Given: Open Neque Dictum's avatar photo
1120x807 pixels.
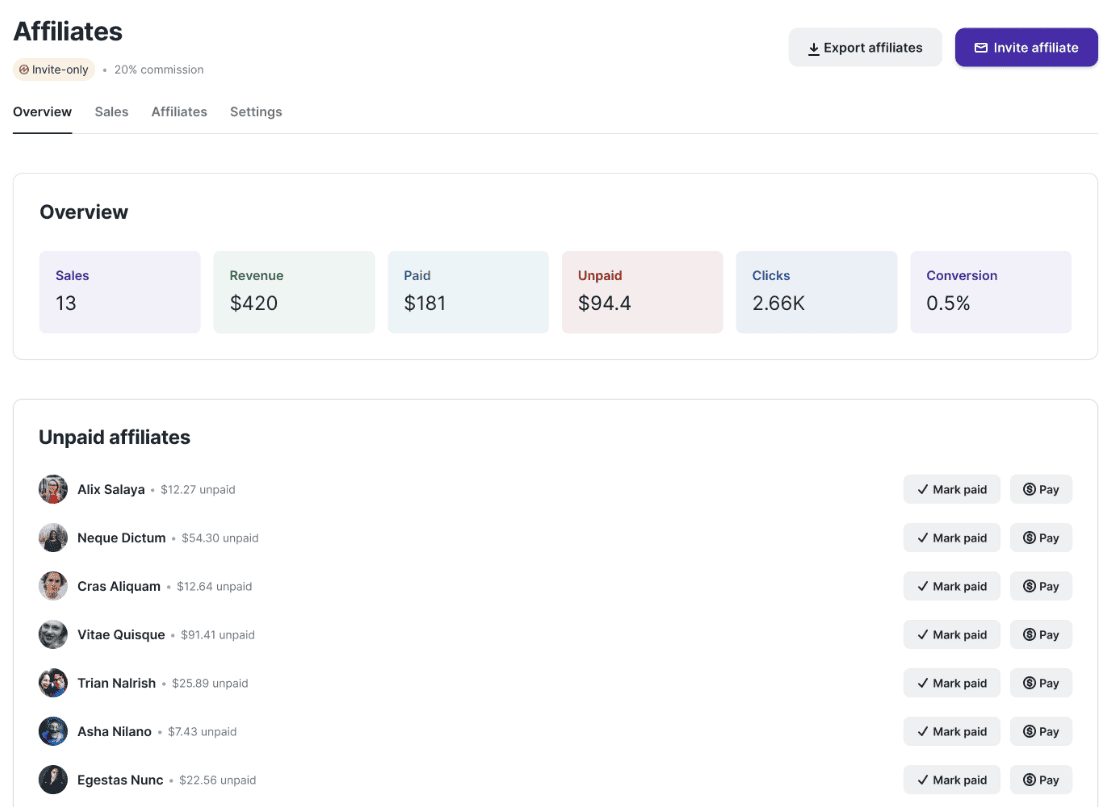Looking at the screenshot, I should pos(53,538).
